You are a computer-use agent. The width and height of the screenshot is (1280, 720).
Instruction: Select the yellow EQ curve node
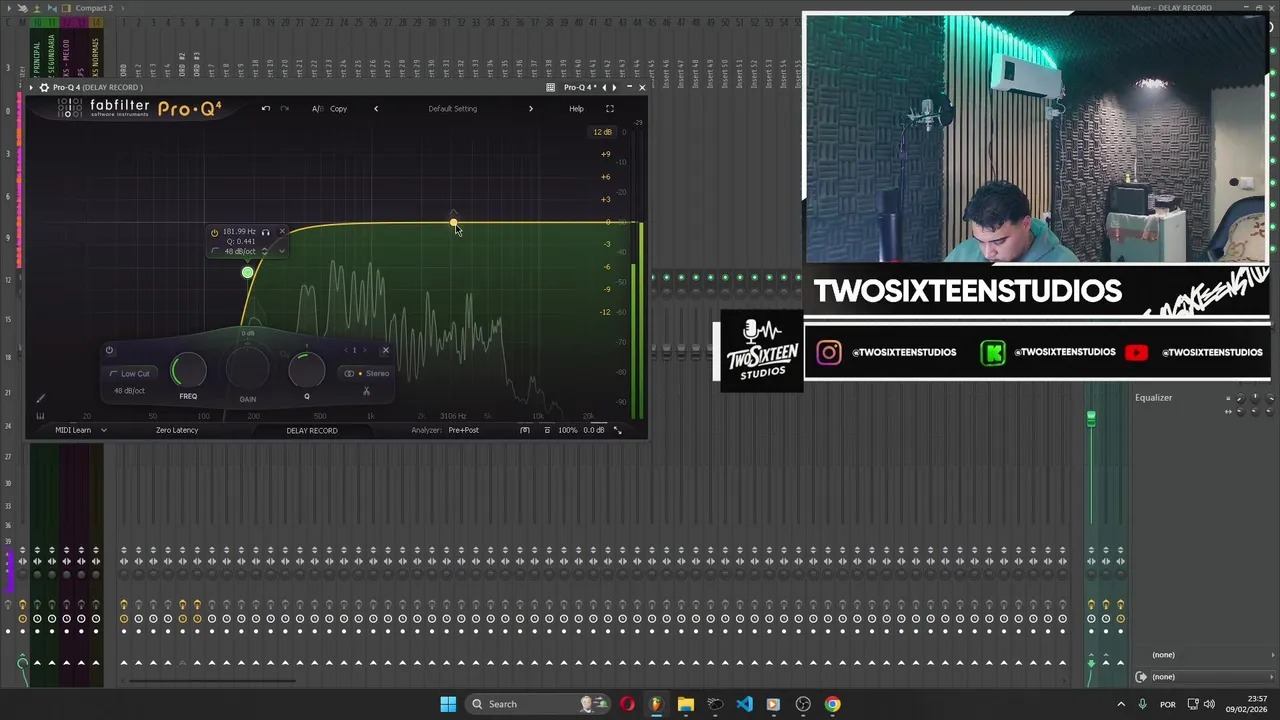click(x=453, y=223)
